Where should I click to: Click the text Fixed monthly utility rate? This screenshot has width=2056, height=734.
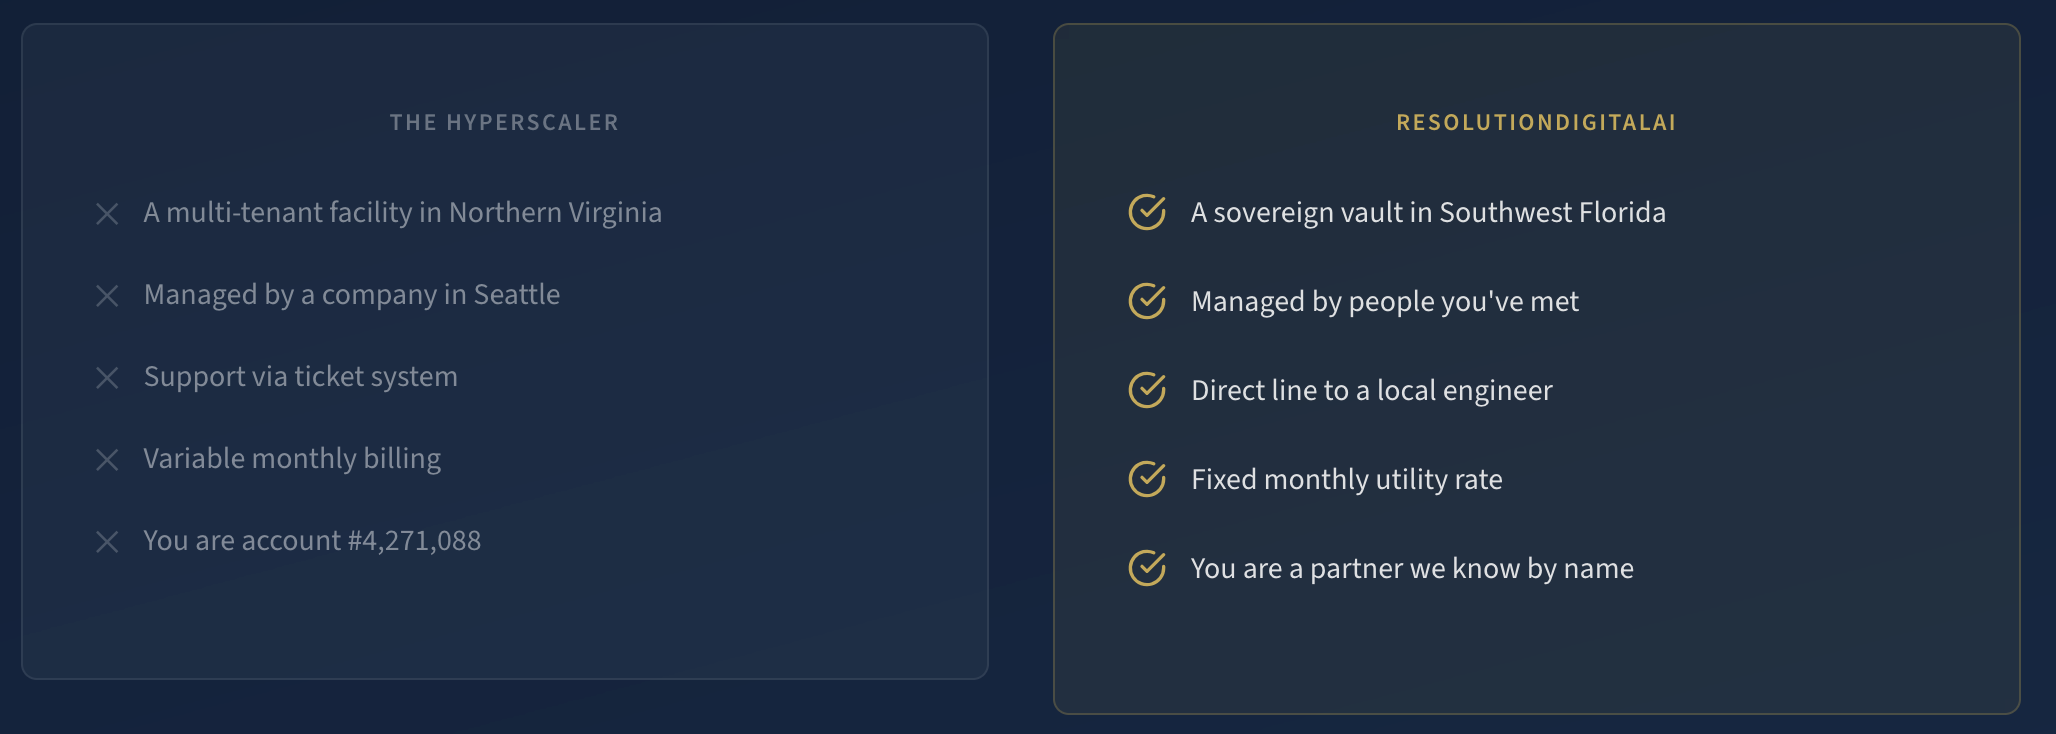point(1347,480)
